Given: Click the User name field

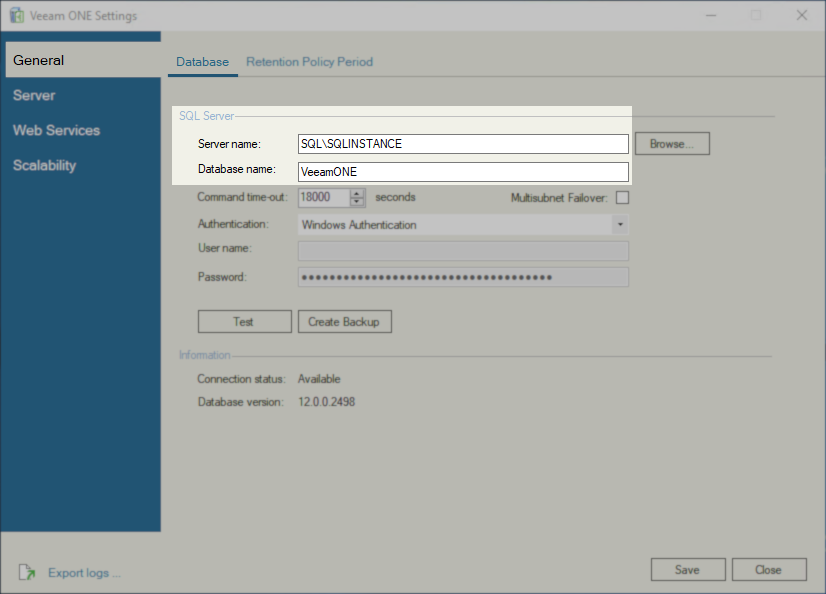Looking at the screenshot, I should [x=463, y=251].
